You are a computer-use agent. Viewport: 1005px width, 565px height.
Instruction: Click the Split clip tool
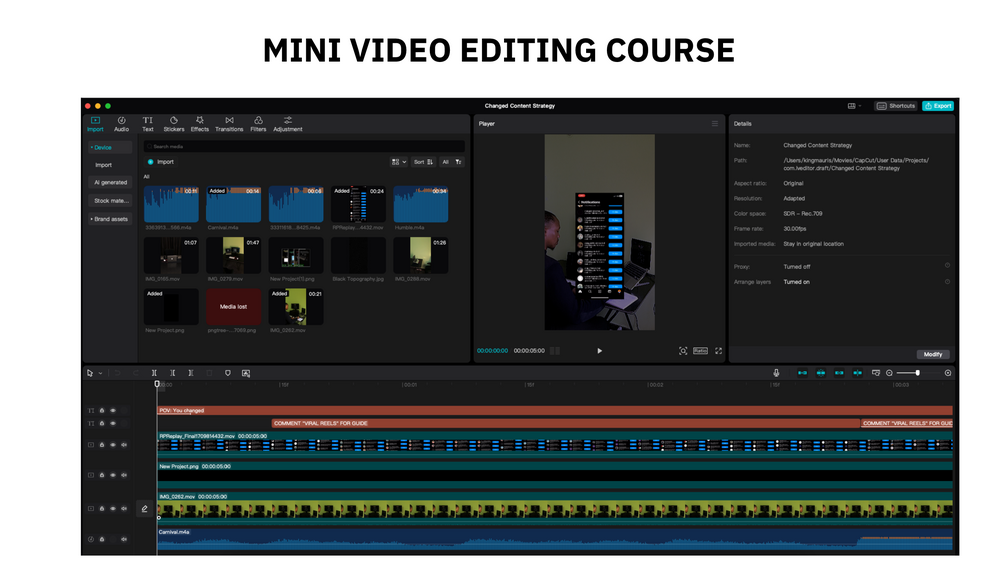[x=154, y=373]
